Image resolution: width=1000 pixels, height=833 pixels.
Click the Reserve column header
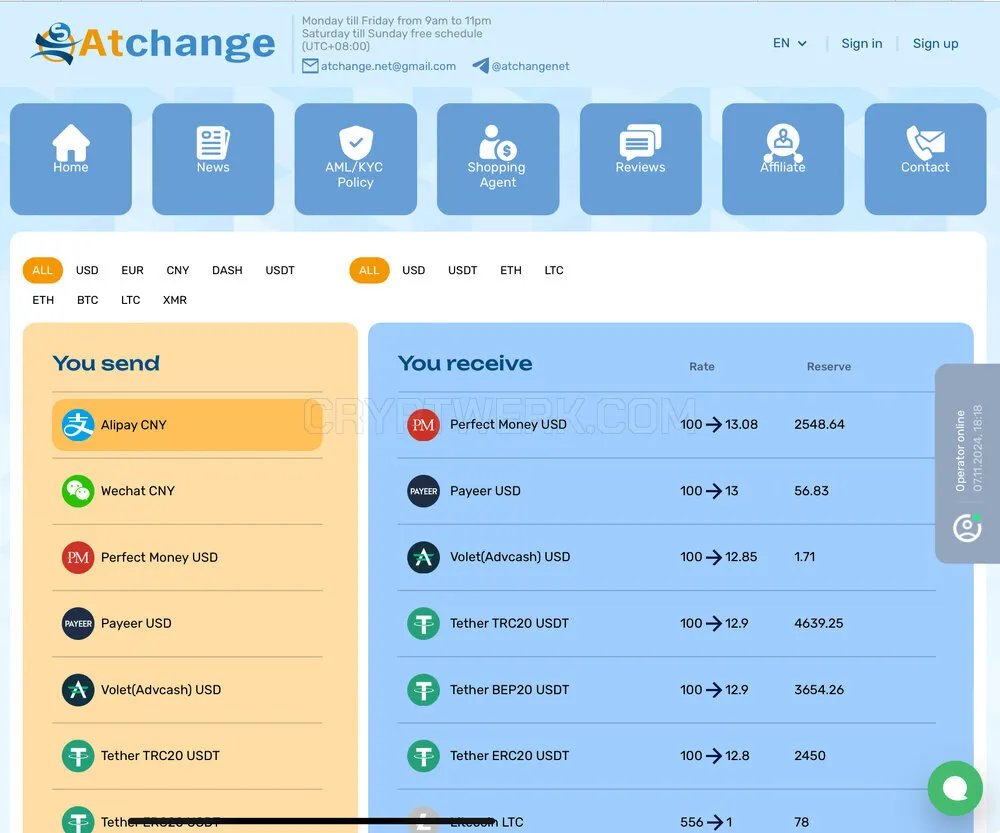(x=829, y=367)
